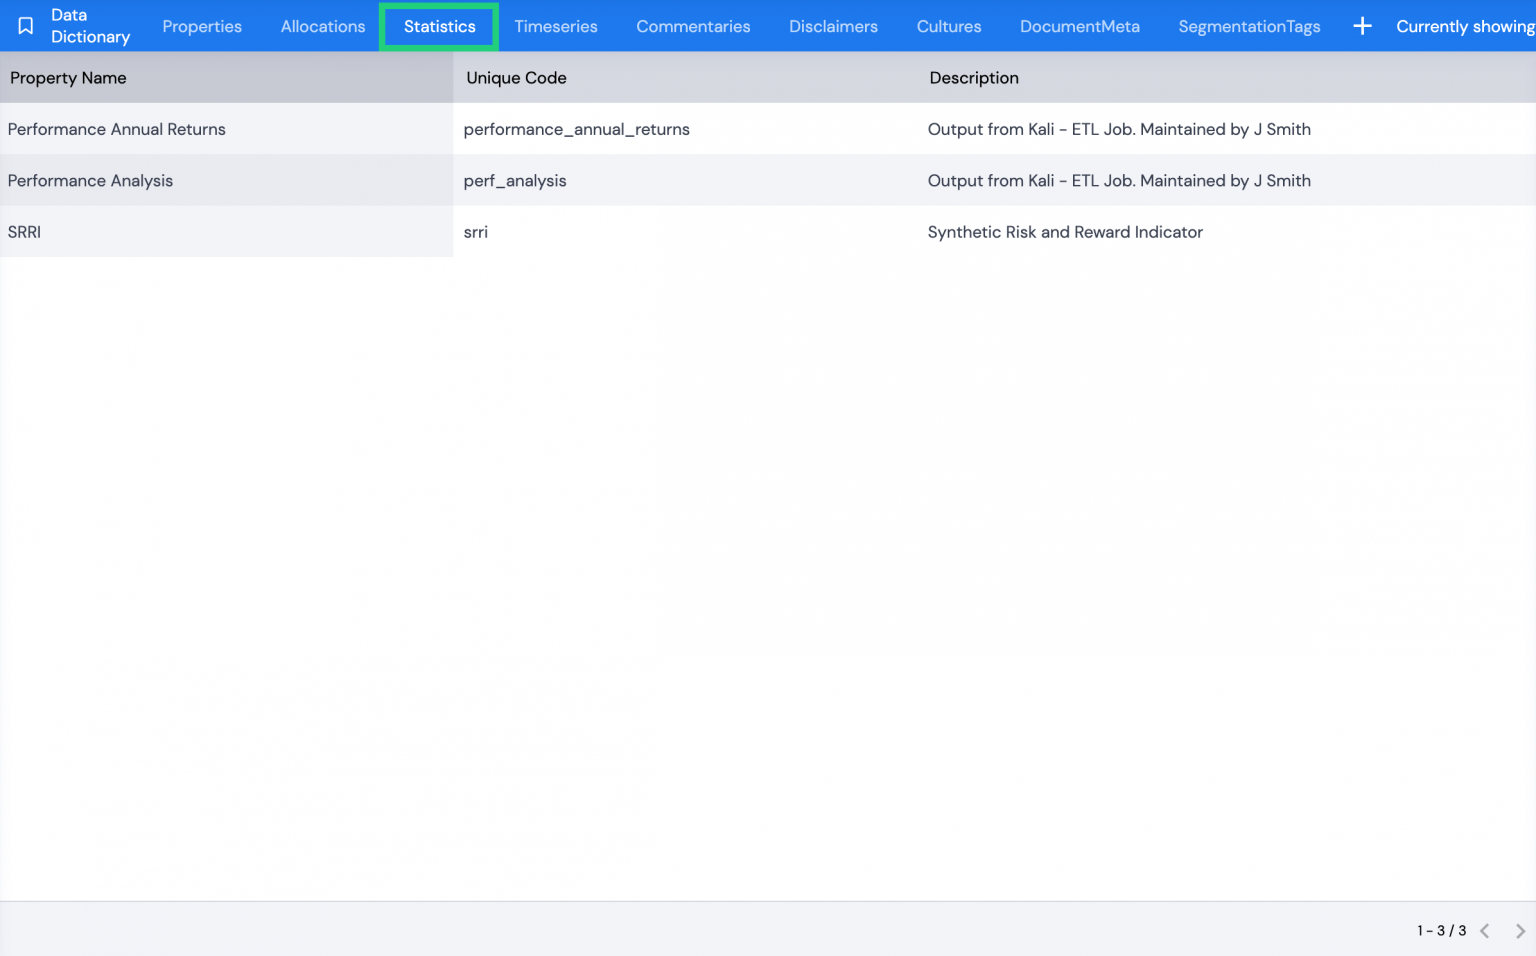The height and width of the screenshot is (956, 1536).
Task: Sort by the Unique Code column
Action: [x=516, y=77]
